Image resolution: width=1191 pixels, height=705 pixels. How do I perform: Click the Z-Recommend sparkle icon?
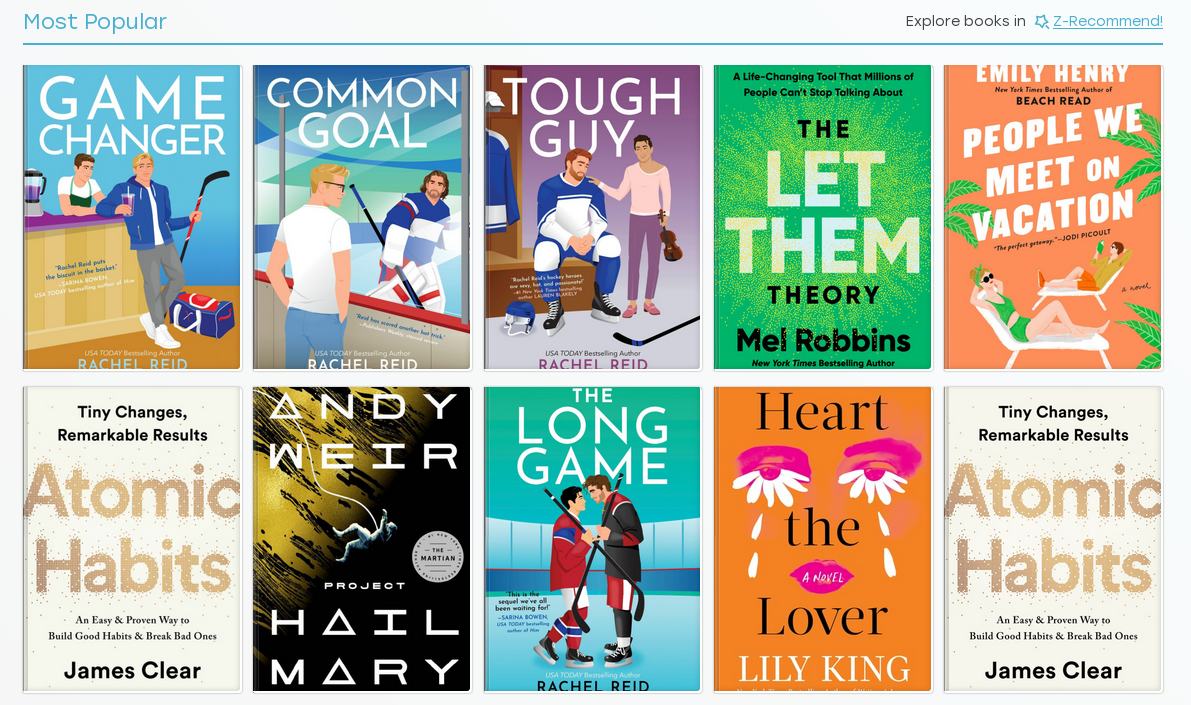[1042, 22]
